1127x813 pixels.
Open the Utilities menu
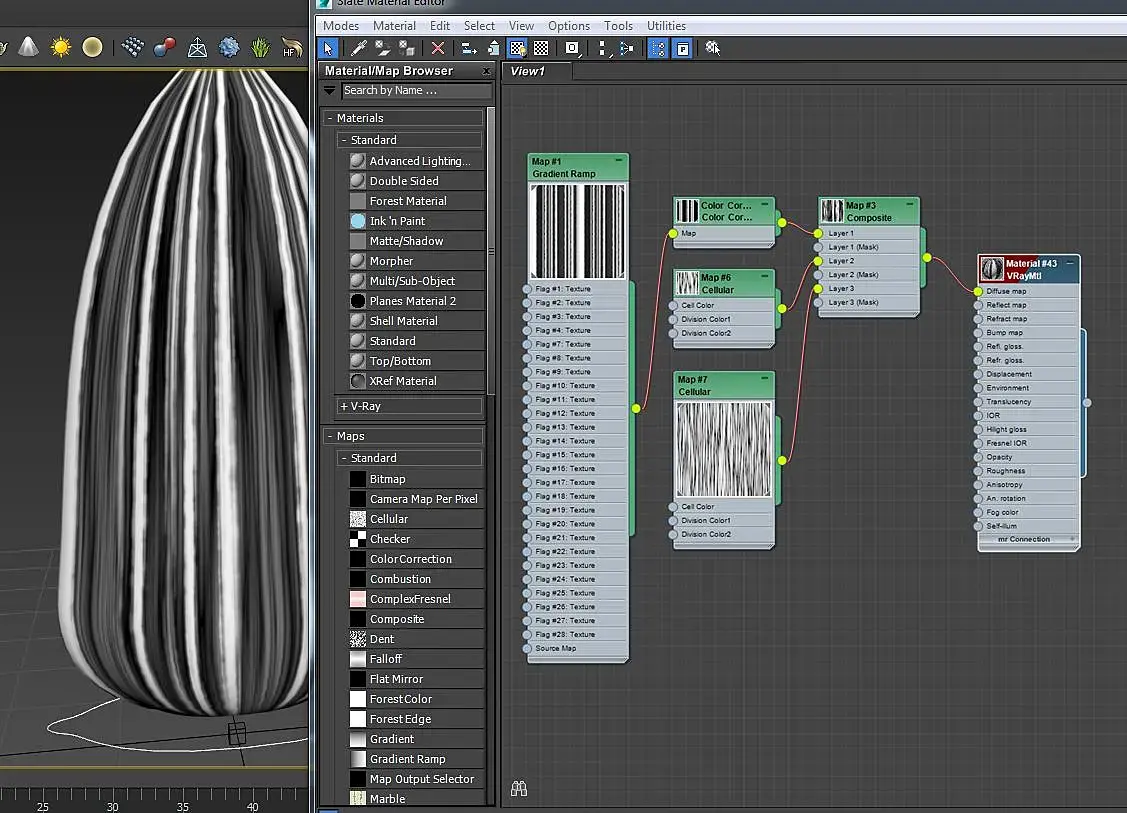[x=666, y=26]
